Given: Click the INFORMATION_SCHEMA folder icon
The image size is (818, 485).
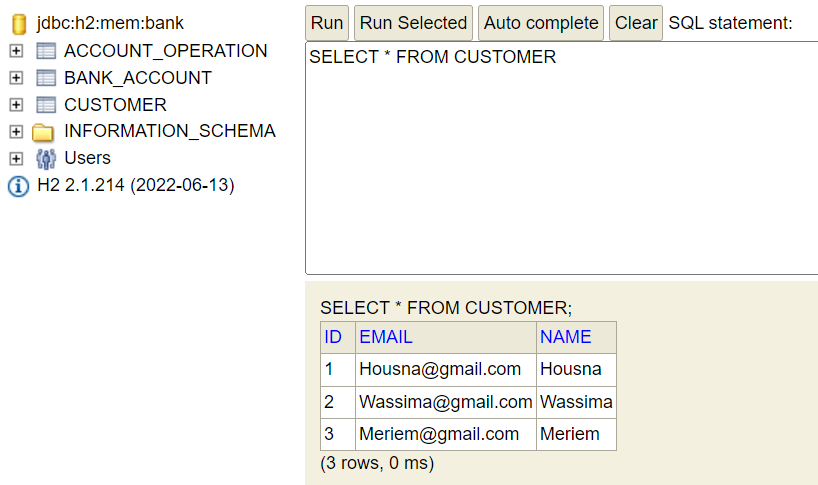Looking at the screenshot, I should 43,132.
